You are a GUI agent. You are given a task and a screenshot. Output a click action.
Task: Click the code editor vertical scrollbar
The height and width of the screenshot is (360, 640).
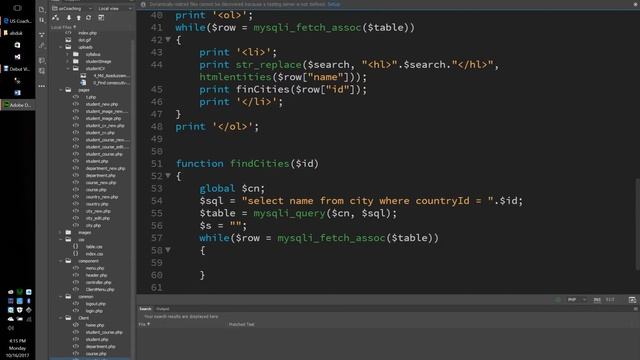[637, 224]
